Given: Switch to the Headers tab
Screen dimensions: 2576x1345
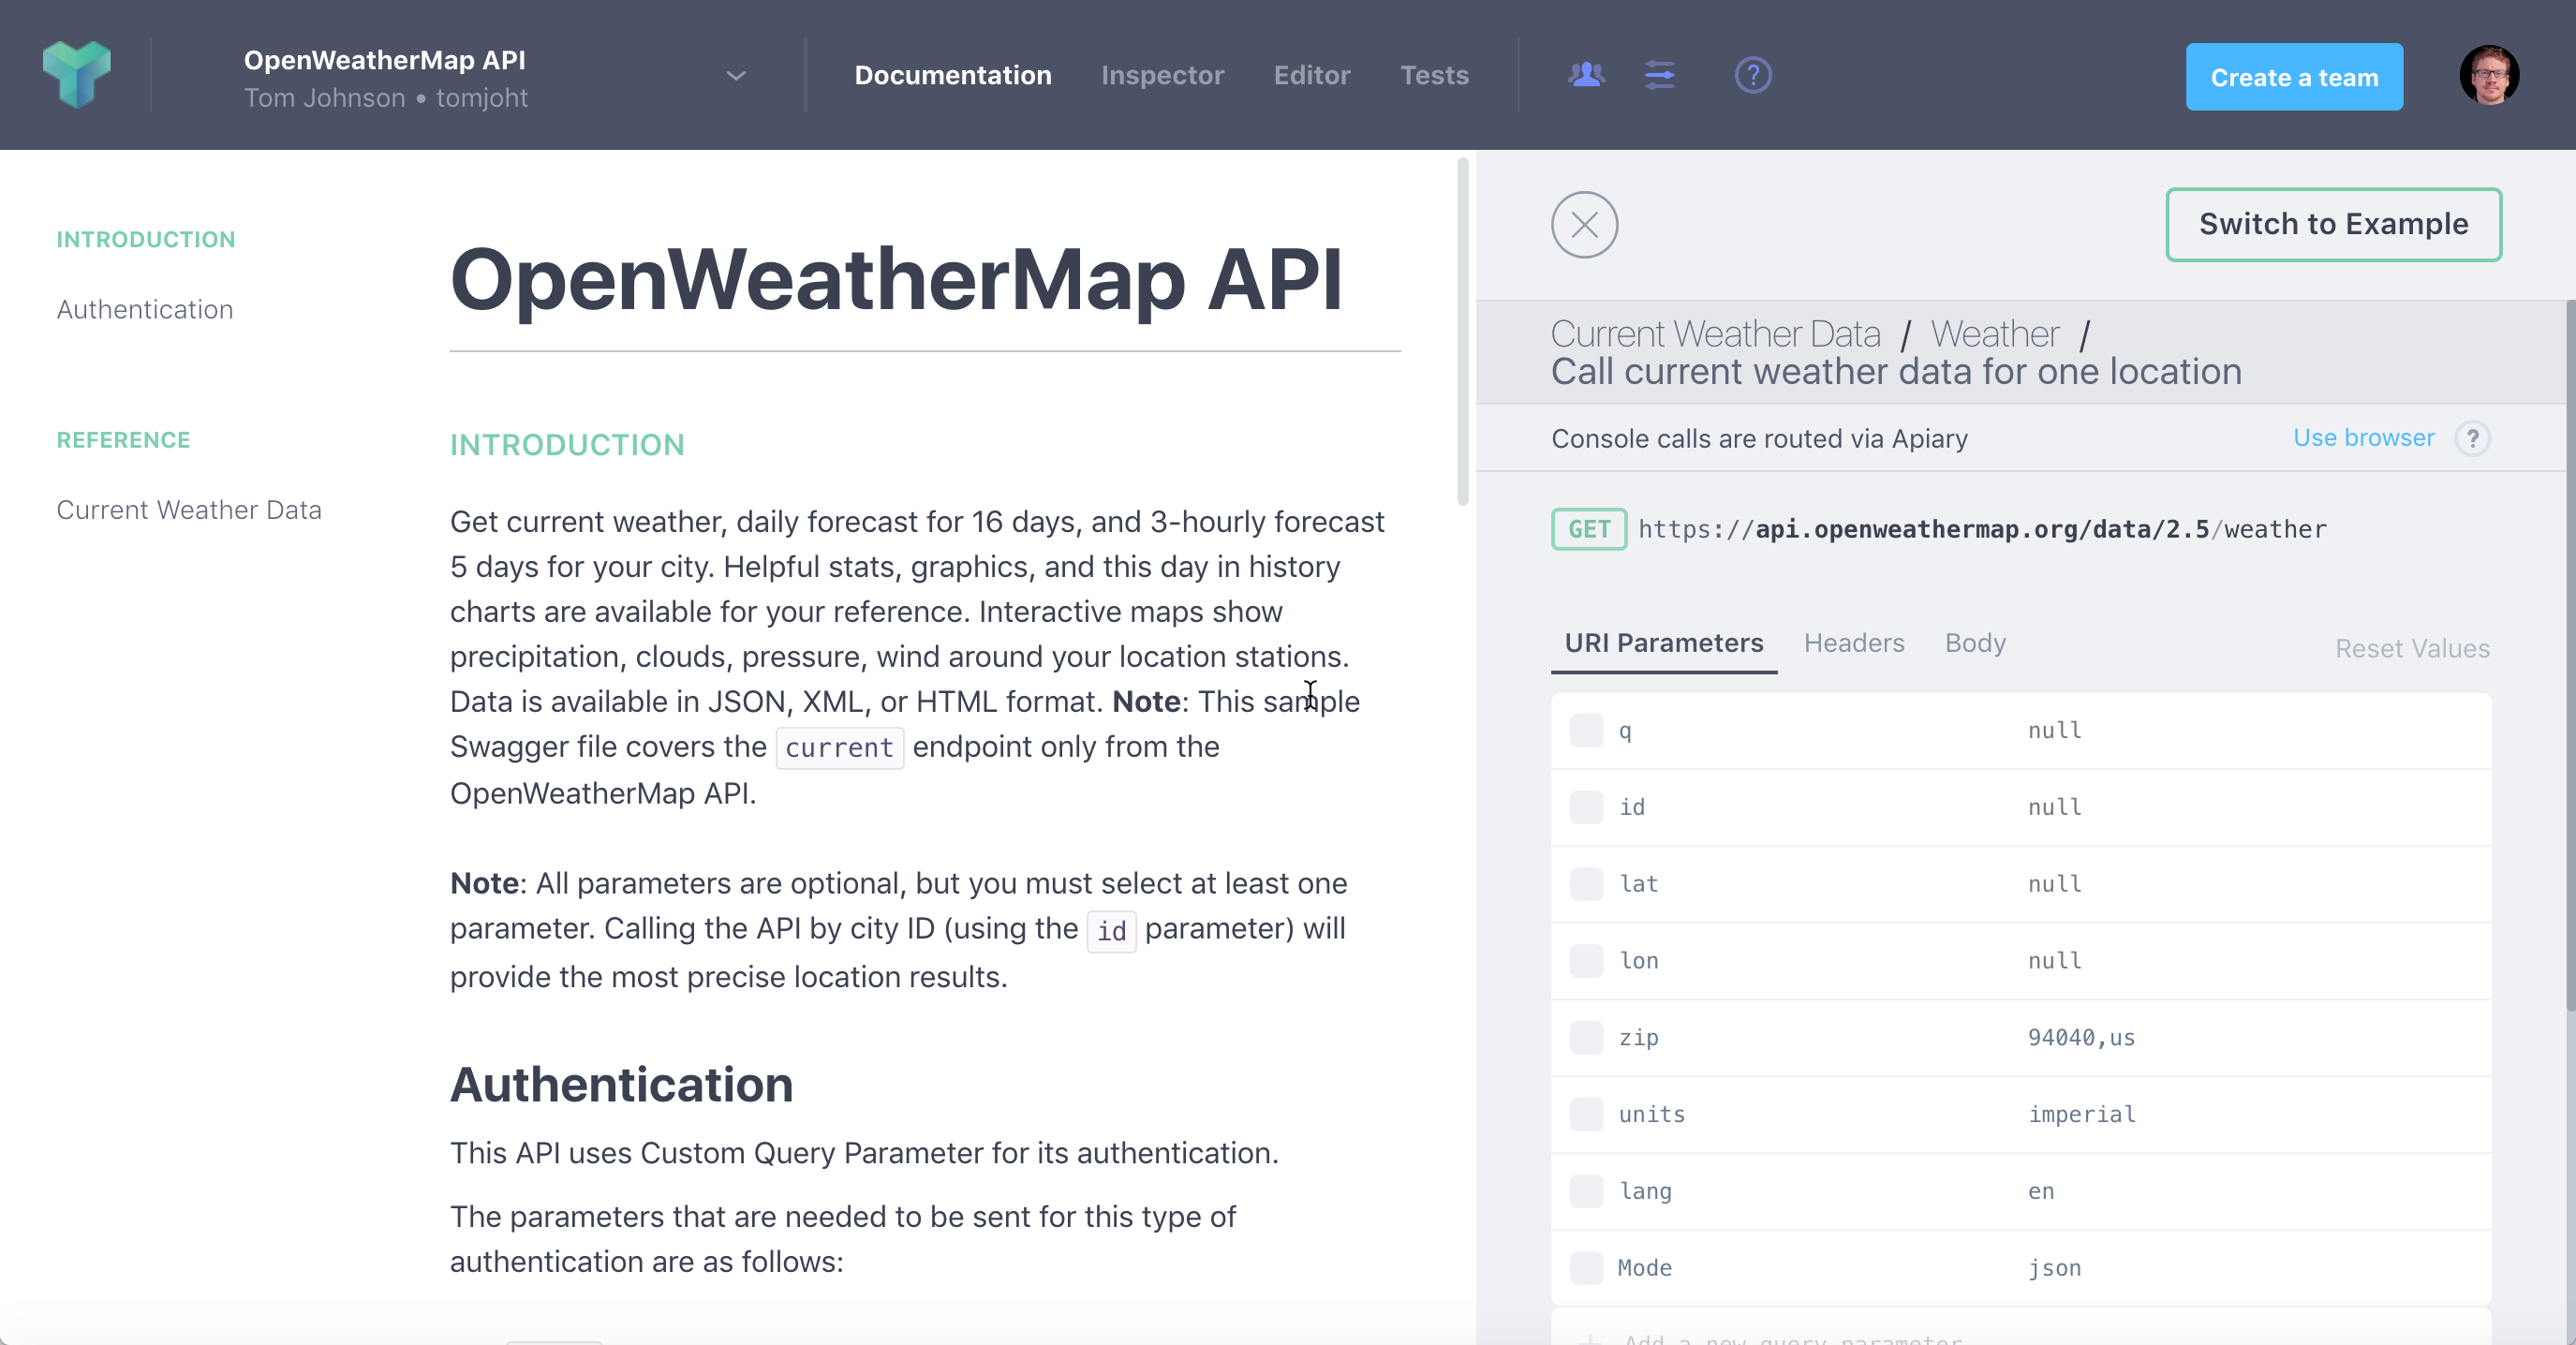Looking at the screenshot, I should point(1854,643).
